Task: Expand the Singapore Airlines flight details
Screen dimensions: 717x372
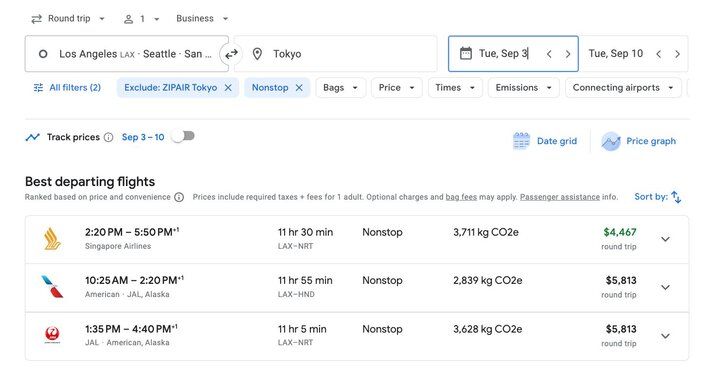Action: tap(665, 239)
